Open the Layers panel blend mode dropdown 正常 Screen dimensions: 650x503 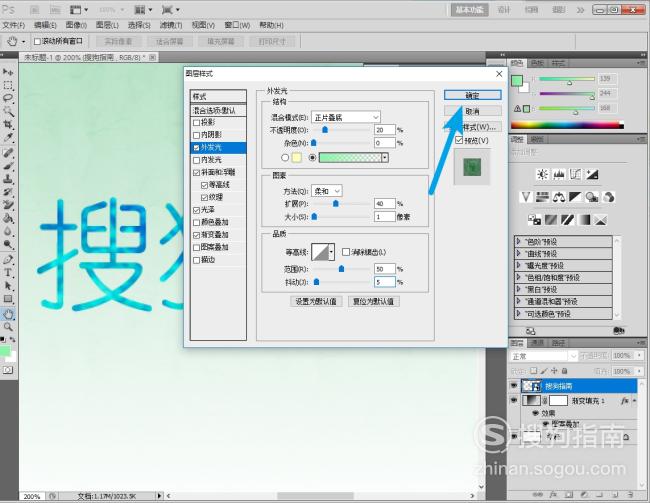pyautogui.click(x=543, y=356)
